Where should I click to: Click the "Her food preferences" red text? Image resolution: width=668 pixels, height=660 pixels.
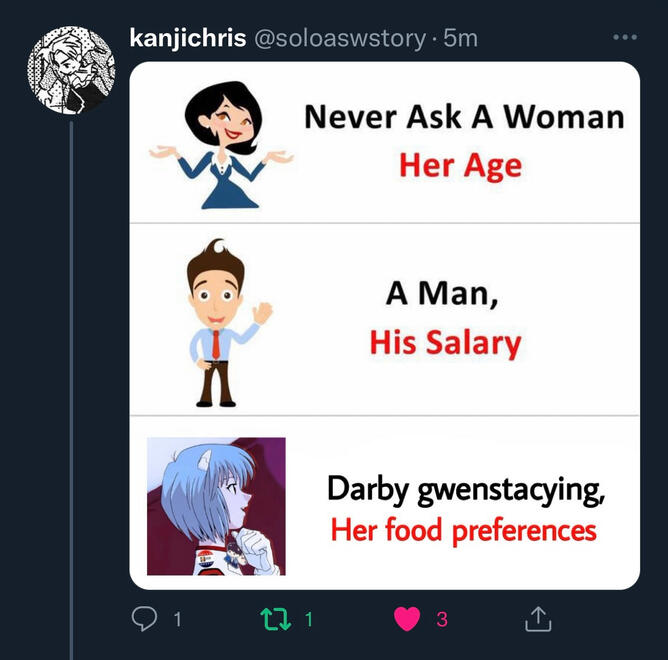pyautogui.click(x=463, y=529)
